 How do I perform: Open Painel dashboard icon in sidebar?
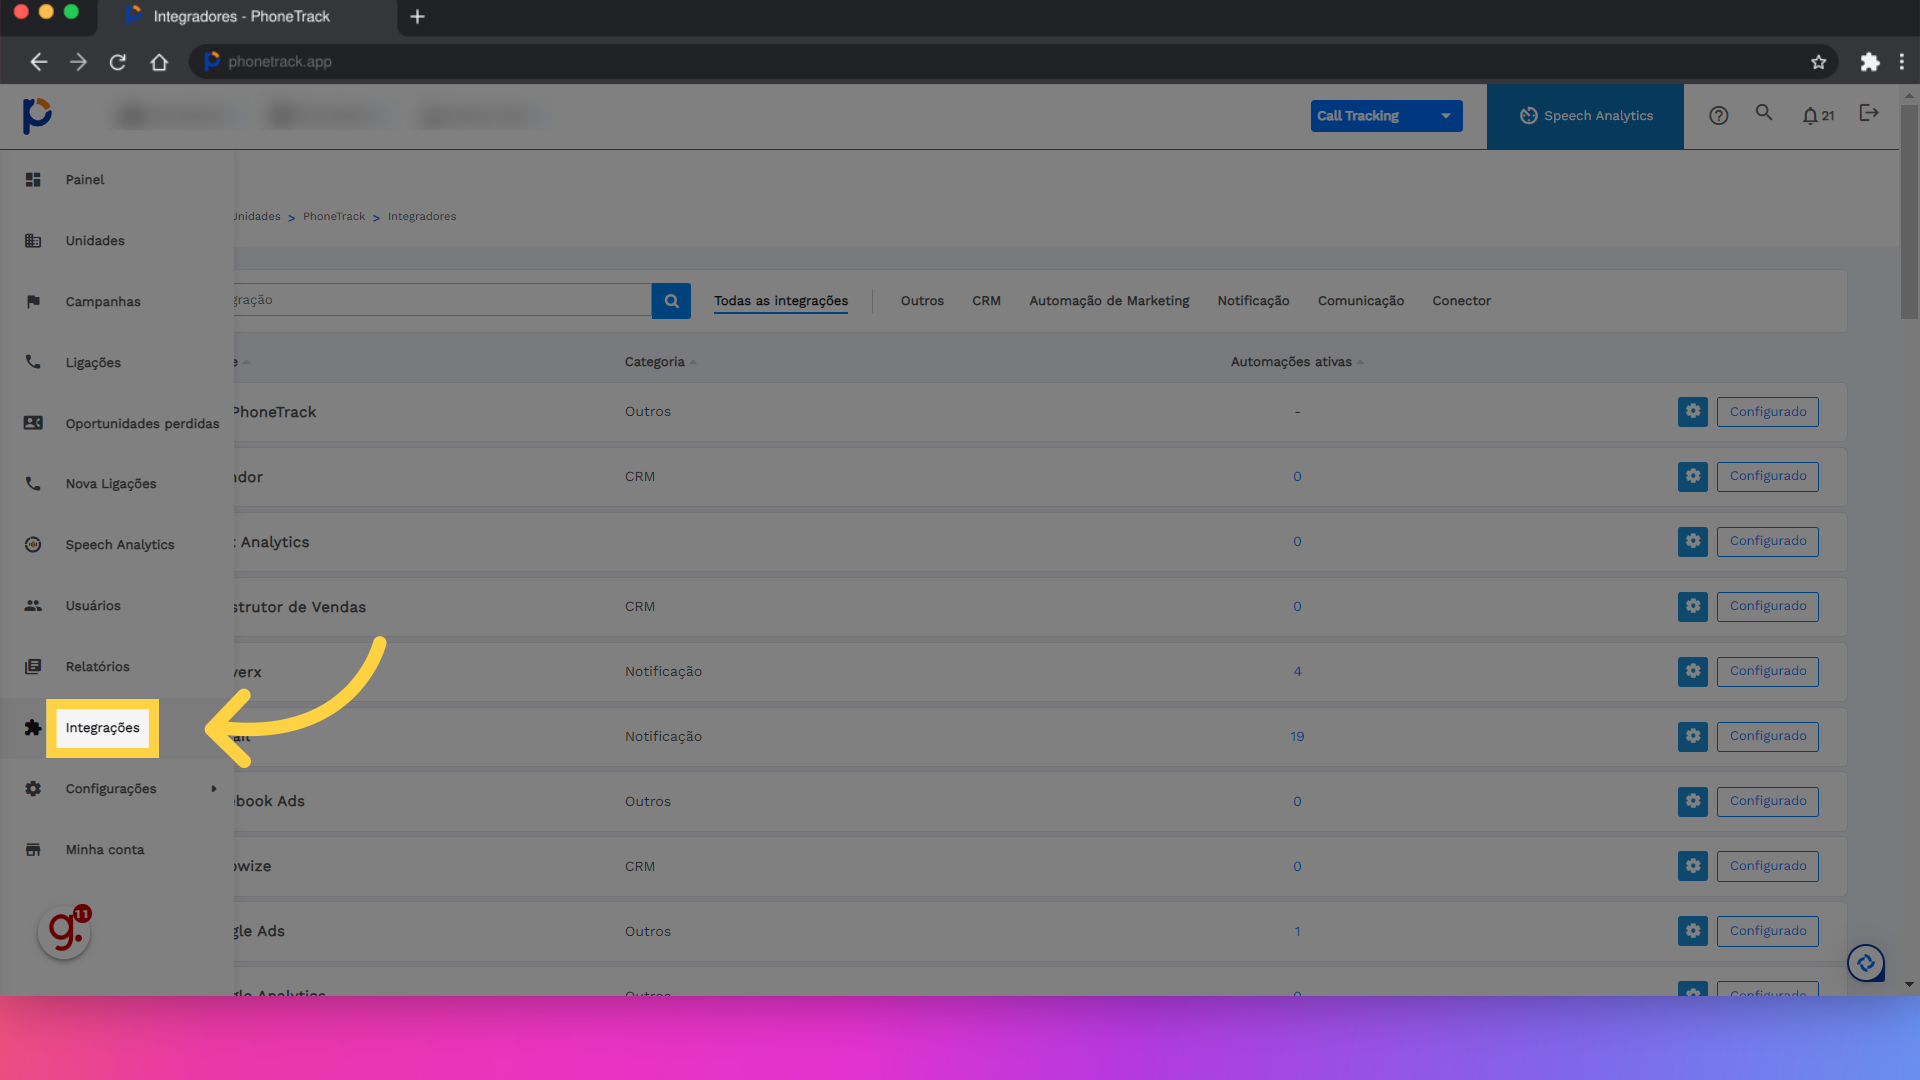pos(33,180)
